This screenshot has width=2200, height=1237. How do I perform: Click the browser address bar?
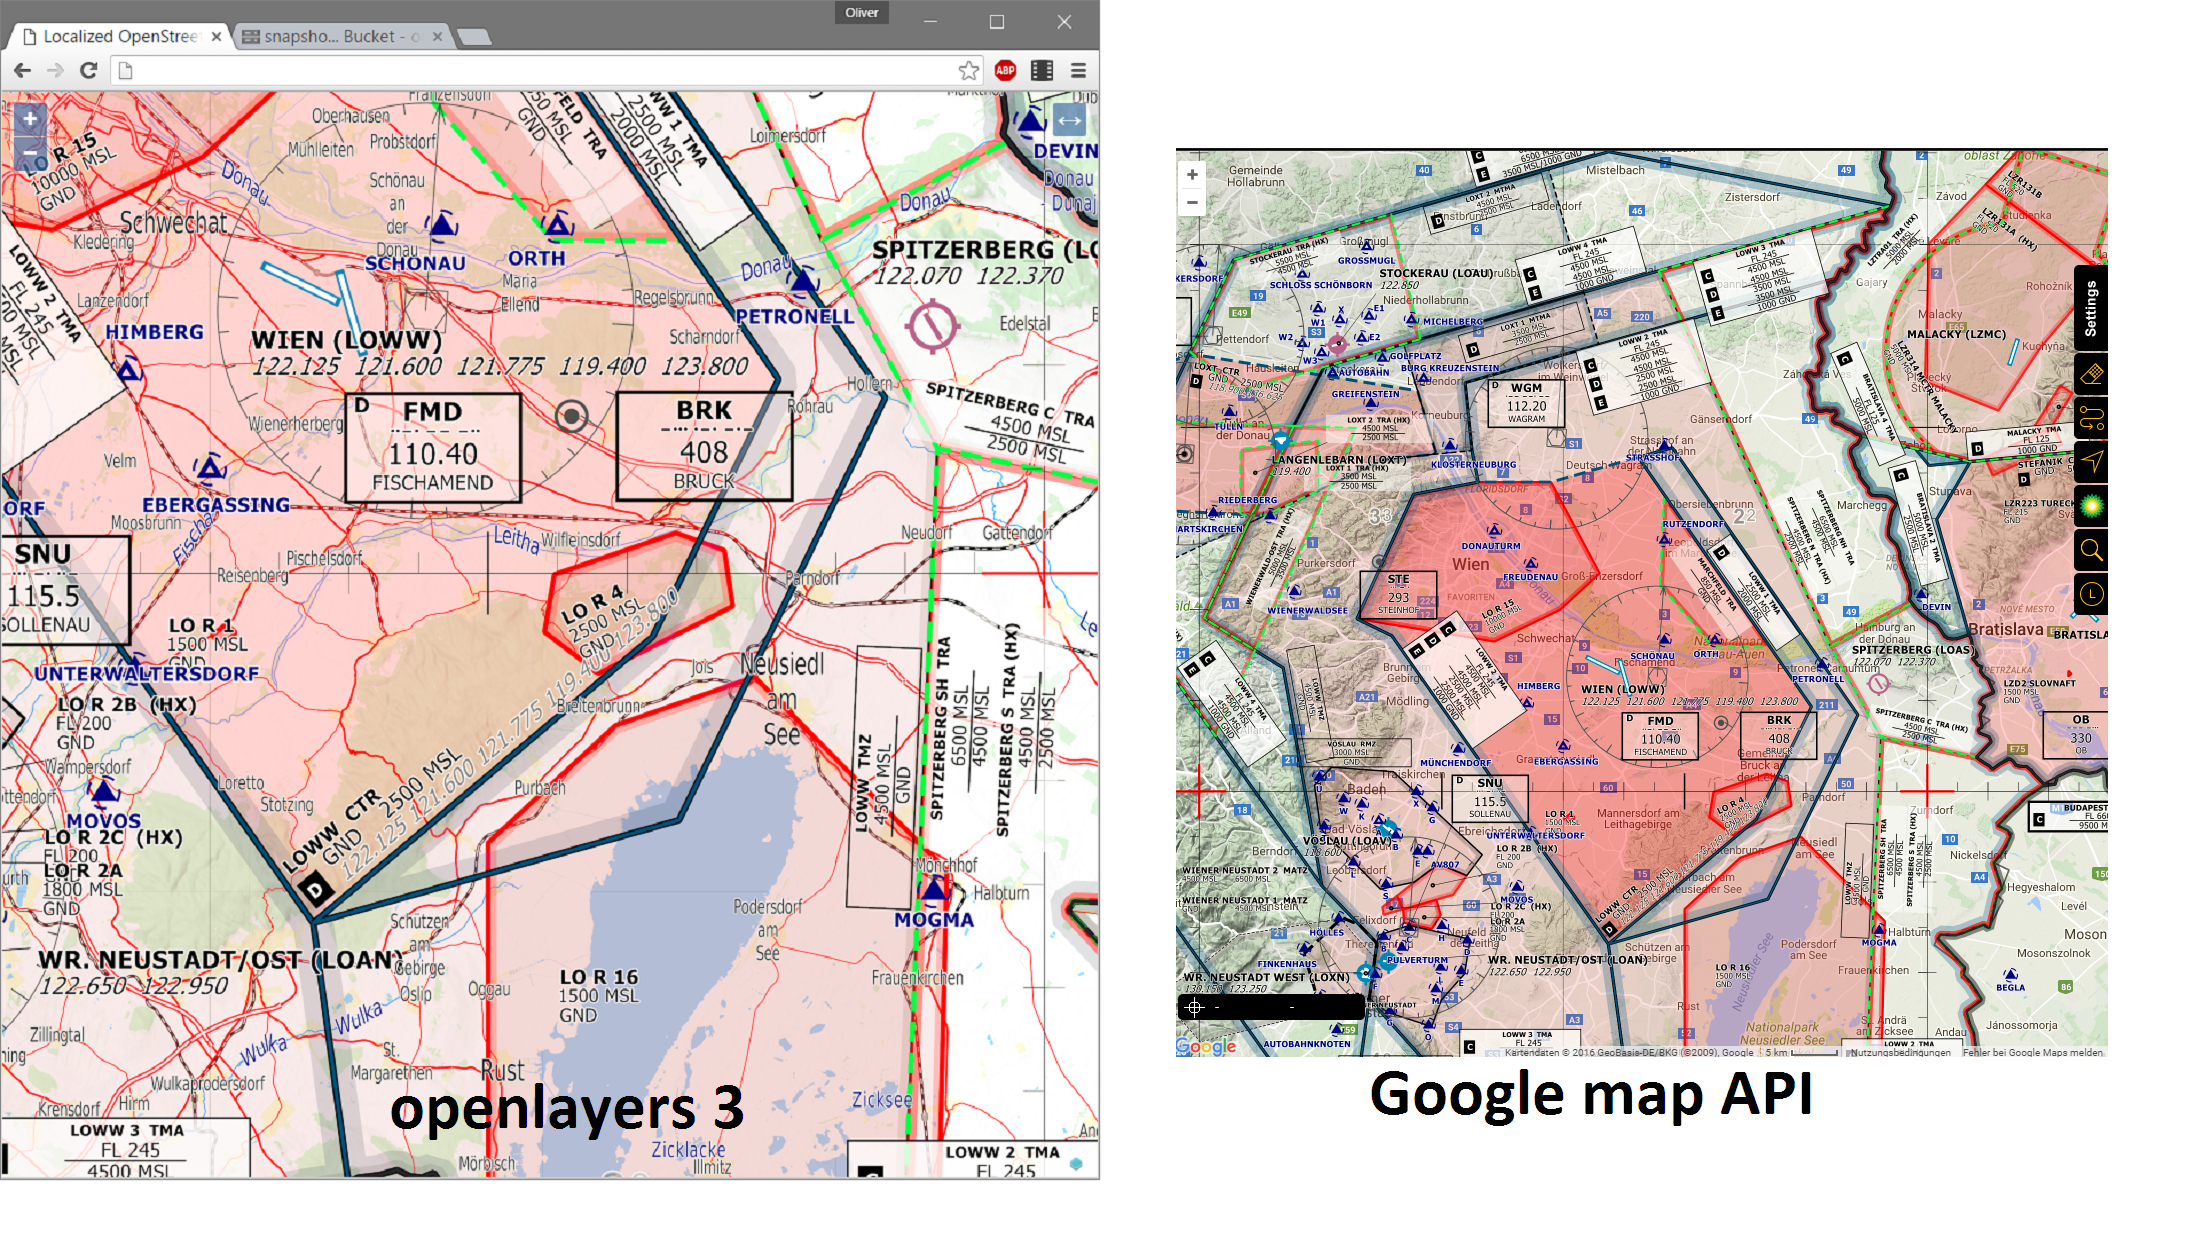(540, 70)
